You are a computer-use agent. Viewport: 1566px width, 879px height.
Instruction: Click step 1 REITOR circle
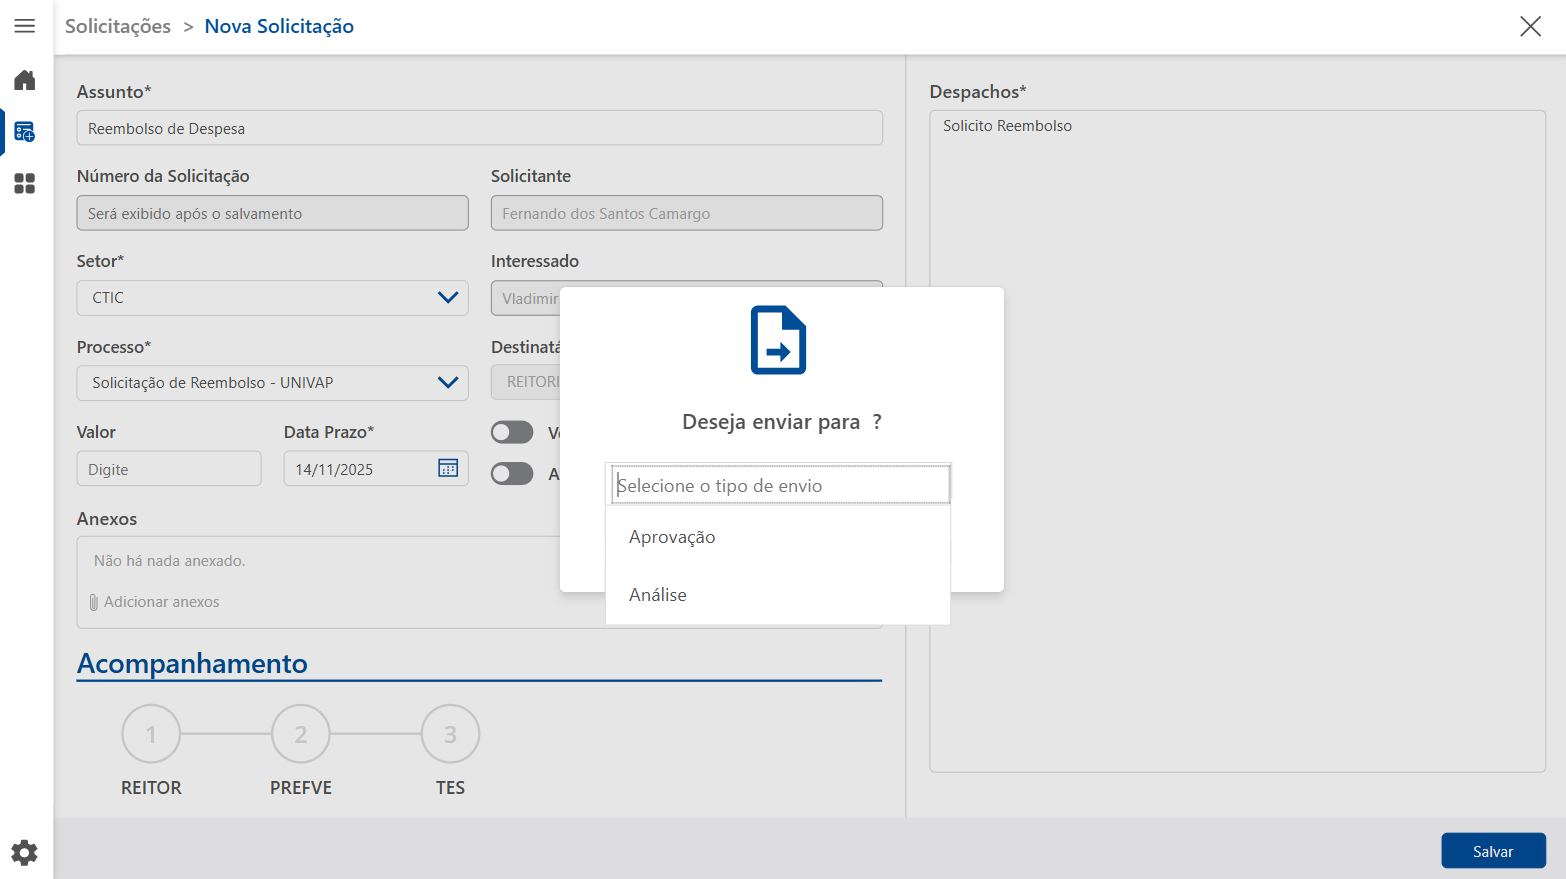pos(151,734)
